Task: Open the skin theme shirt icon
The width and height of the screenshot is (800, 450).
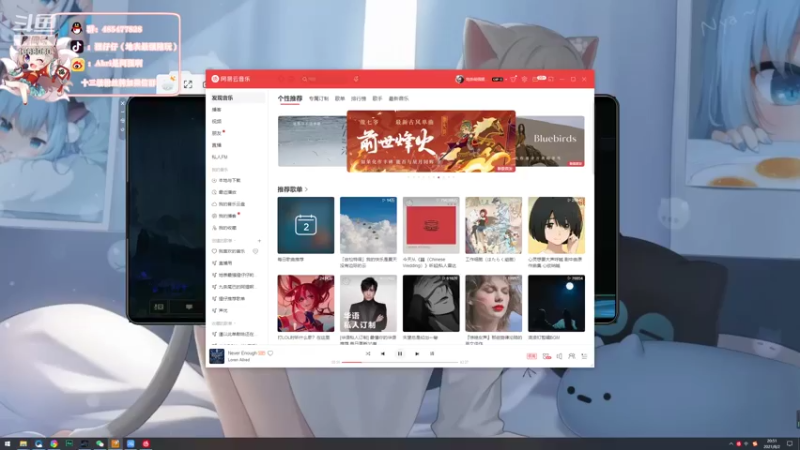Action: 514,79
